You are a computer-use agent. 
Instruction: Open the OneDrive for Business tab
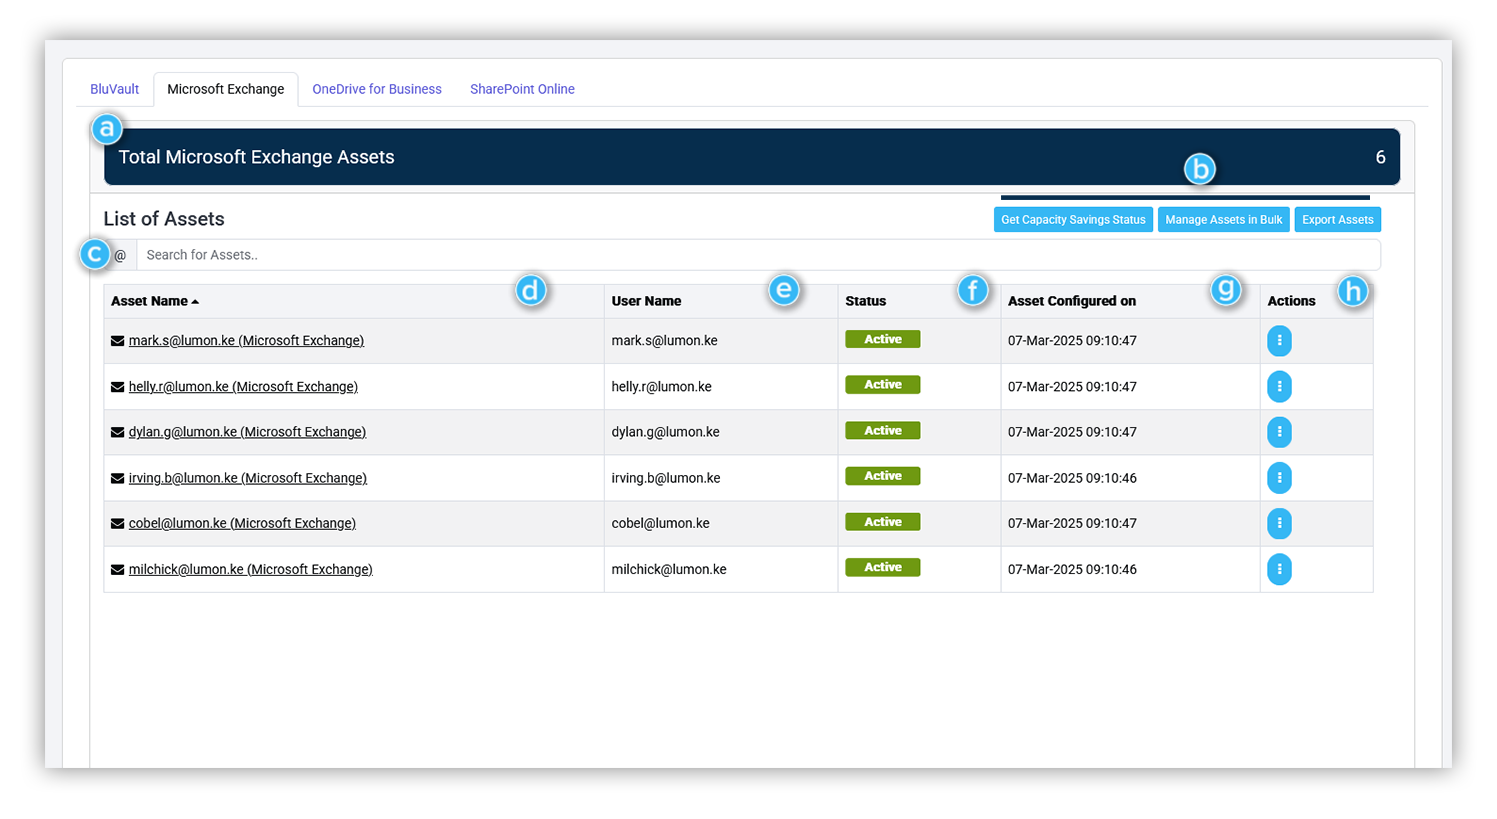pos(377,89)
